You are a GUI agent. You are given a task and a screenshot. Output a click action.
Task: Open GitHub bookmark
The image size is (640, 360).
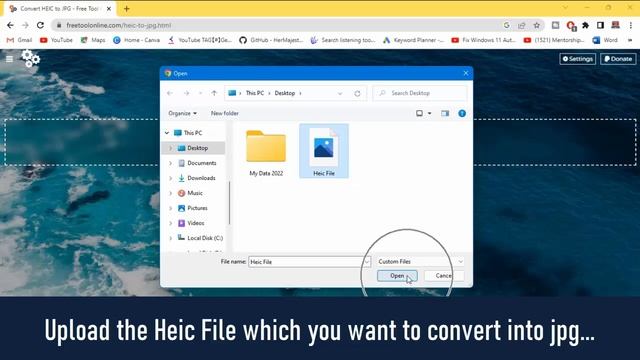click(x=271, y=40)
